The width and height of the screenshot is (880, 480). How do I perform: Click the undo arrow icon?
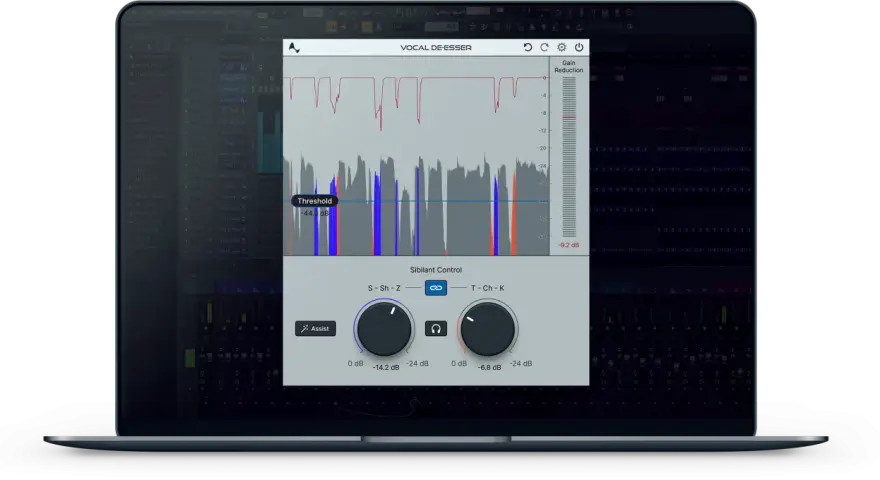(528, 48)
